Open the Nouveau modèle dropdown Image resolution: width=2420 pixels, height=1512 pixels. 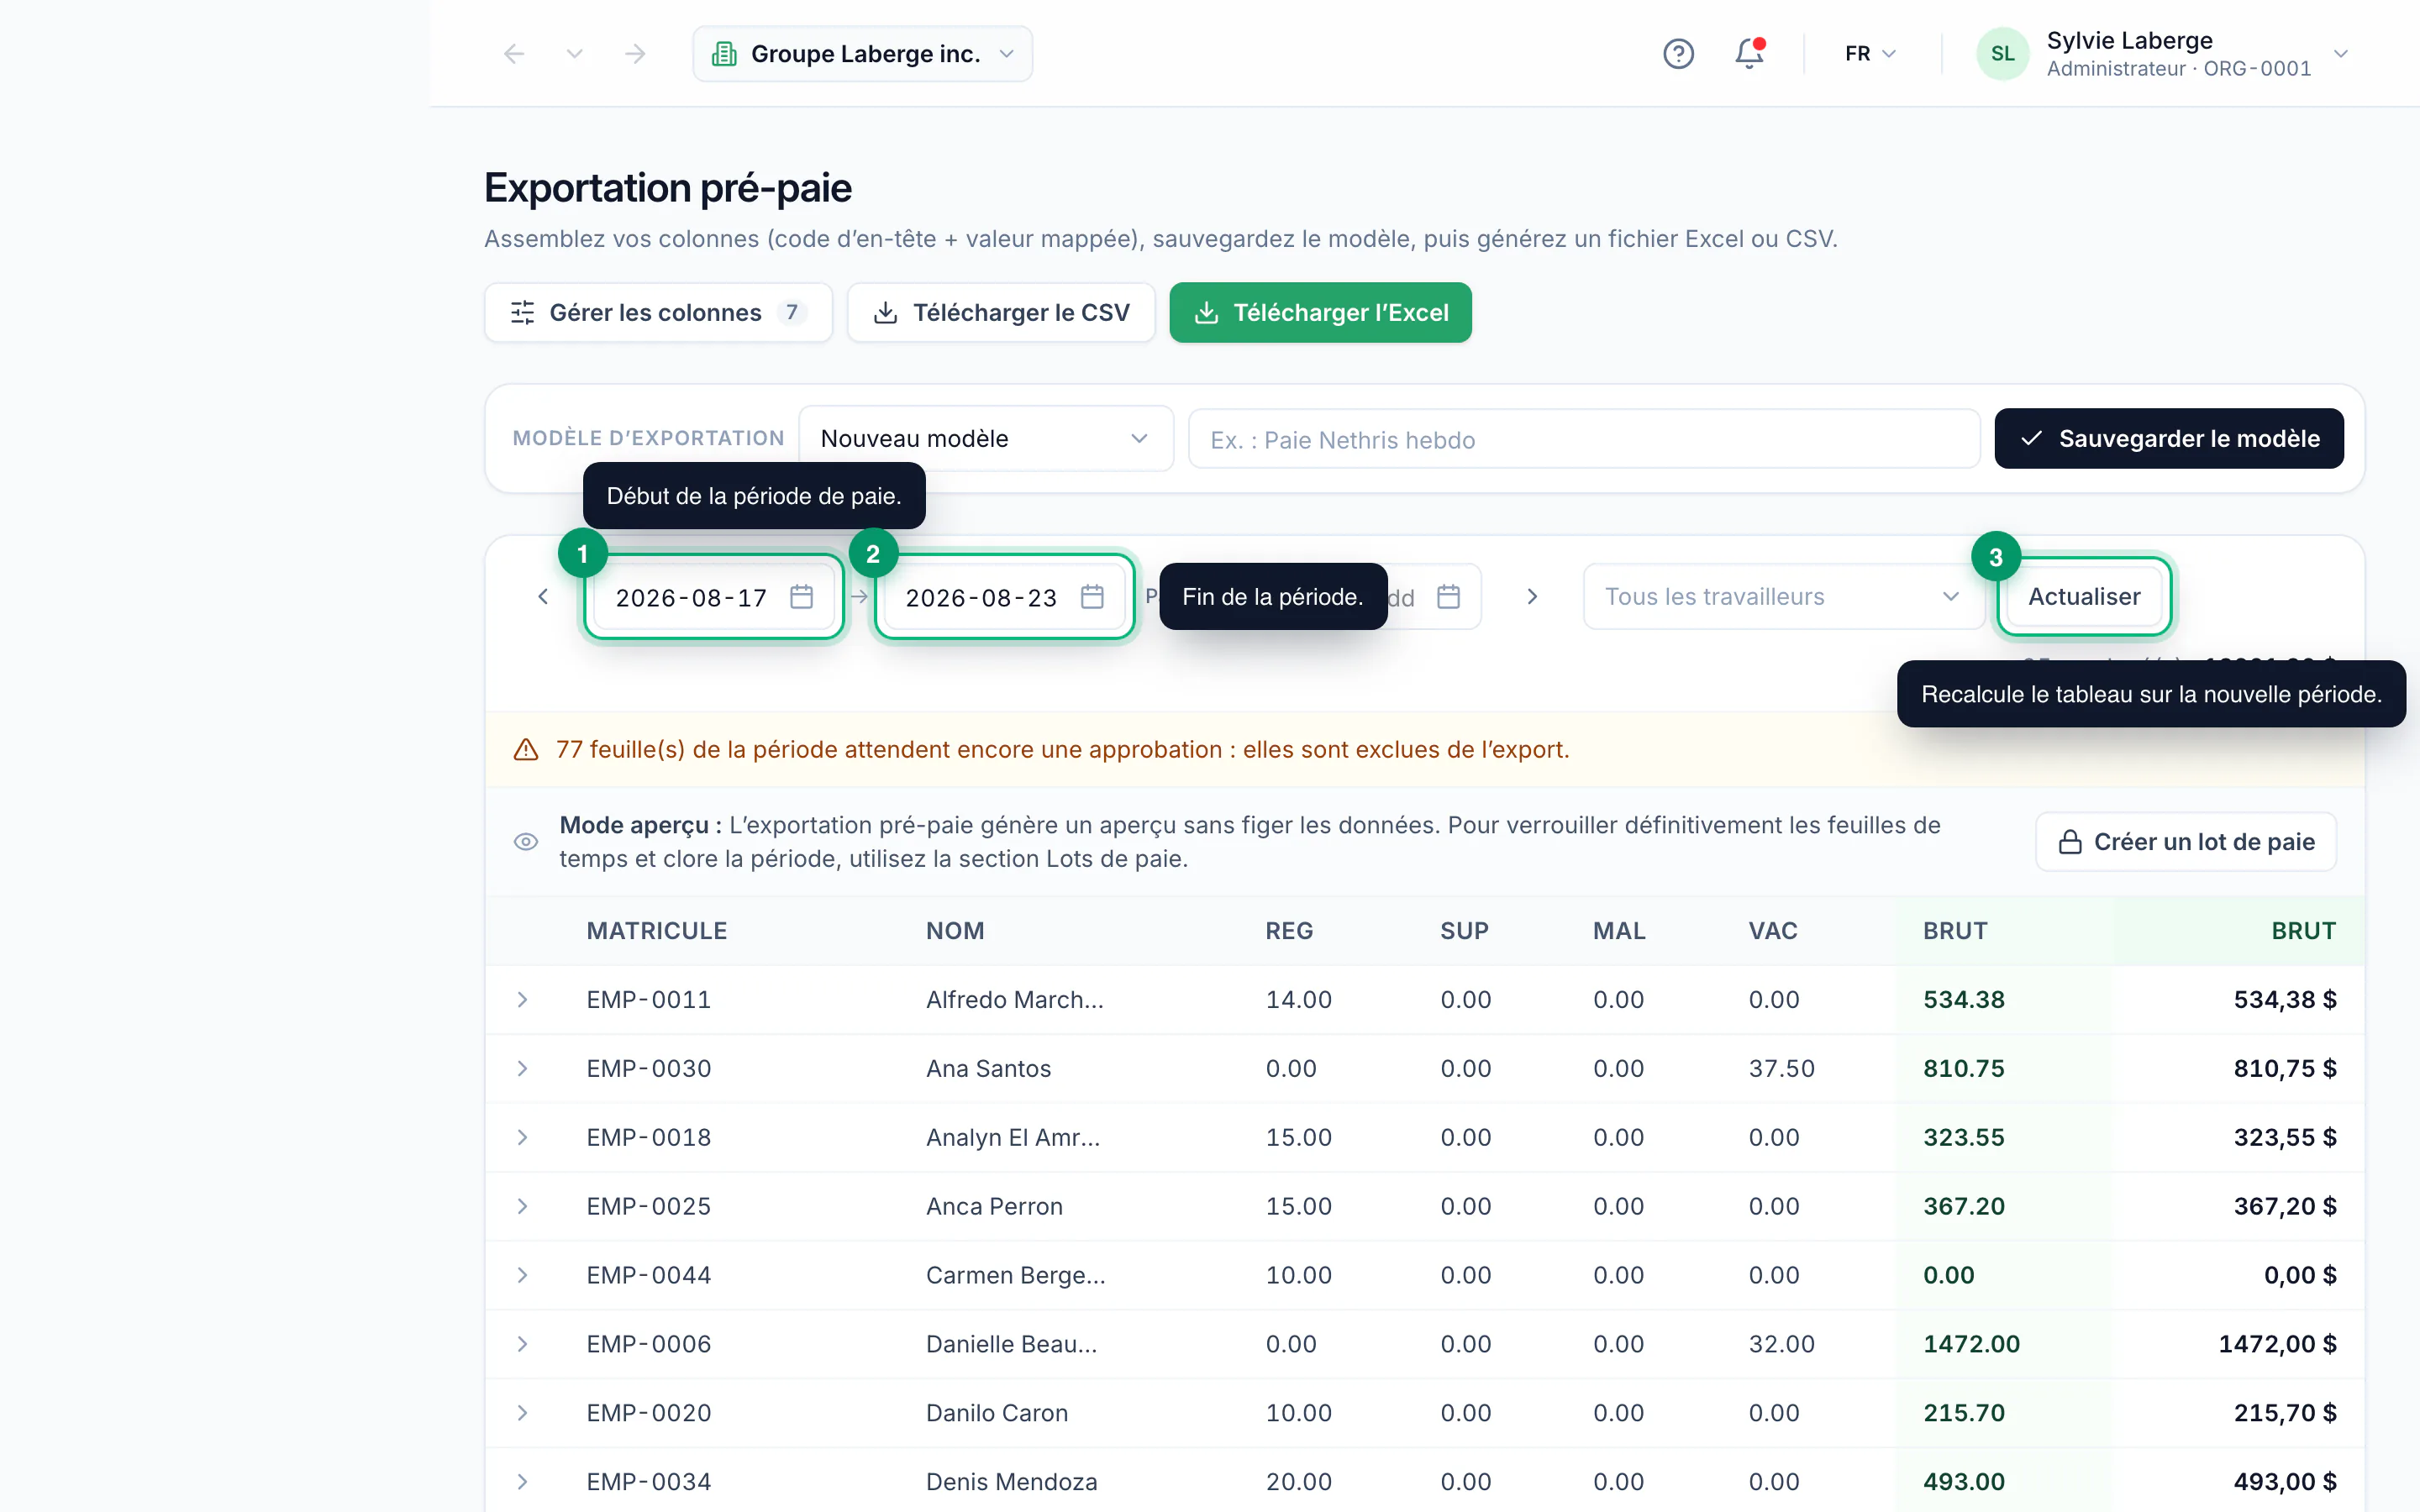(x=985, y=438)
